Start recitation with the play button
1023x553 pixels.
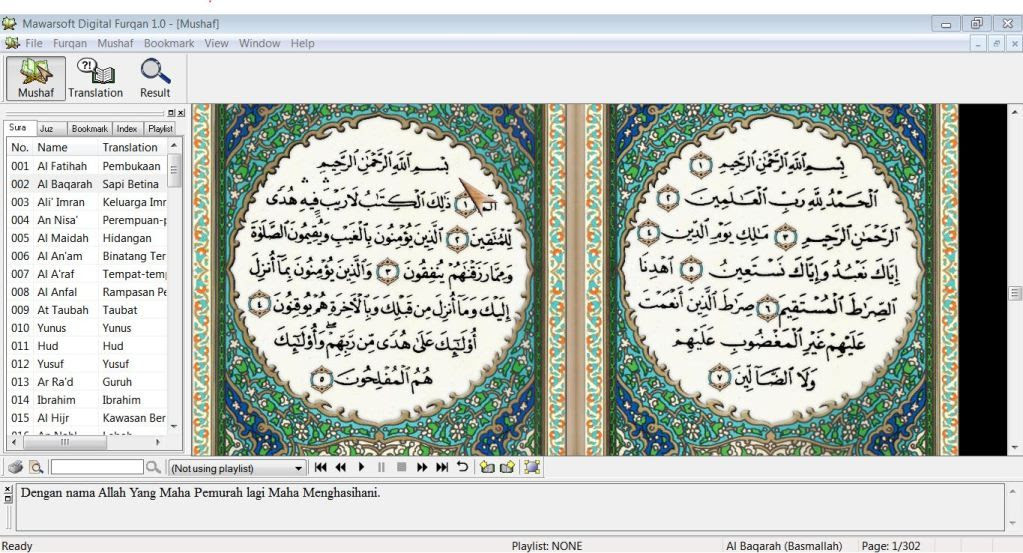coord(361,467)
